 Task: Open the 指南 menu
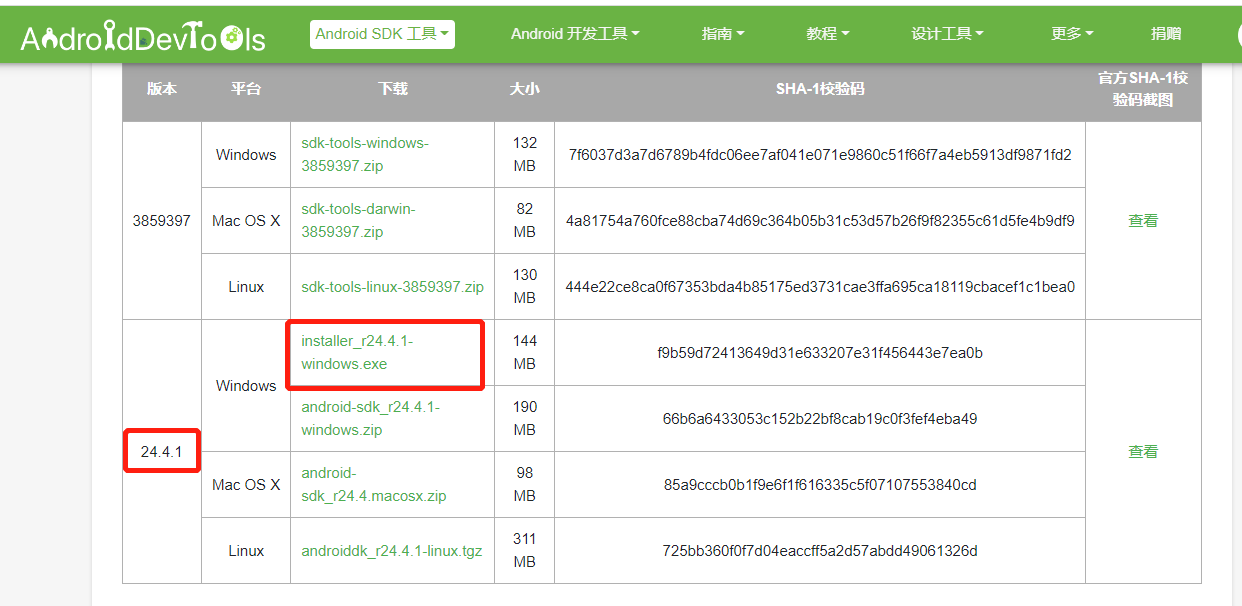pos(723,34)
